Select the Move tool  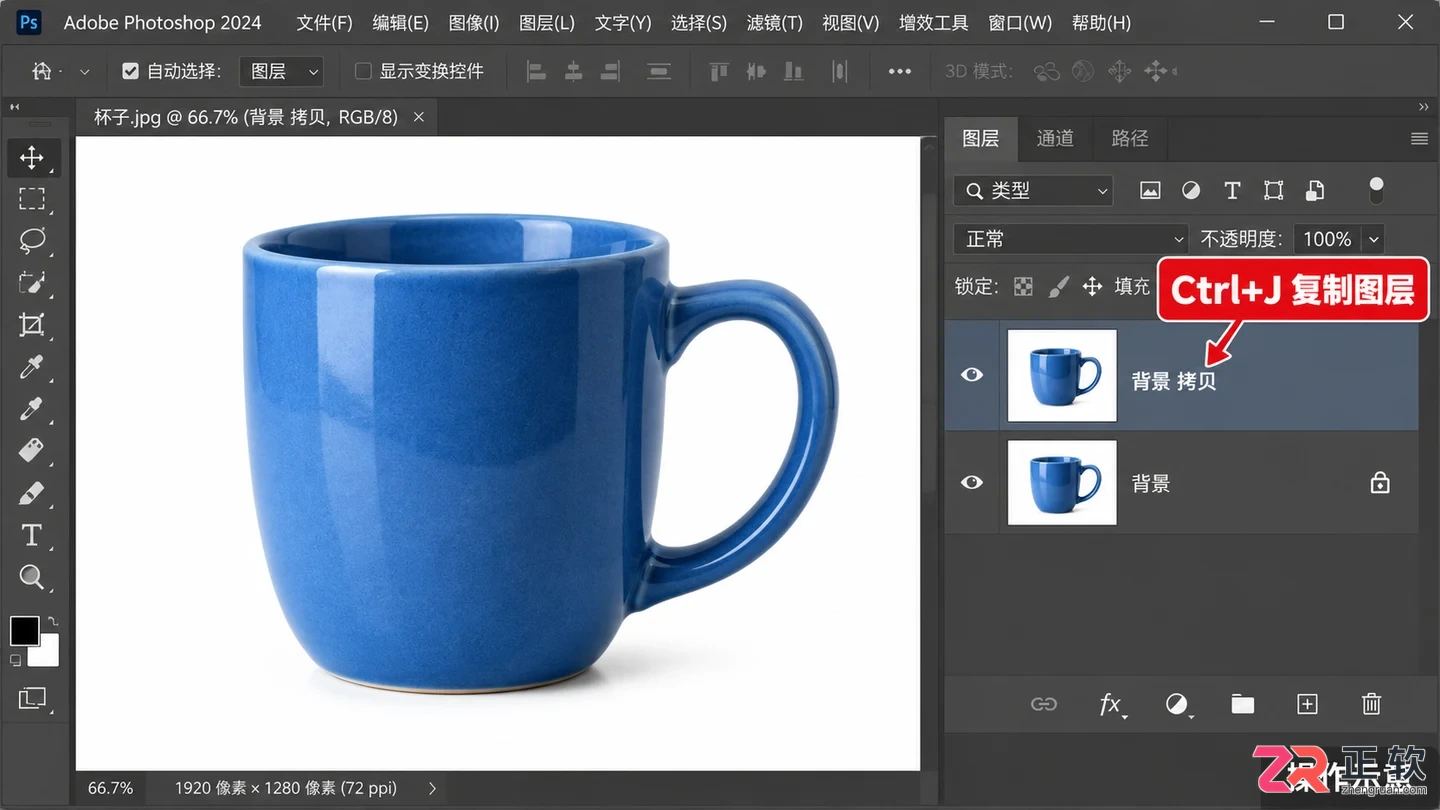point(32,157)
